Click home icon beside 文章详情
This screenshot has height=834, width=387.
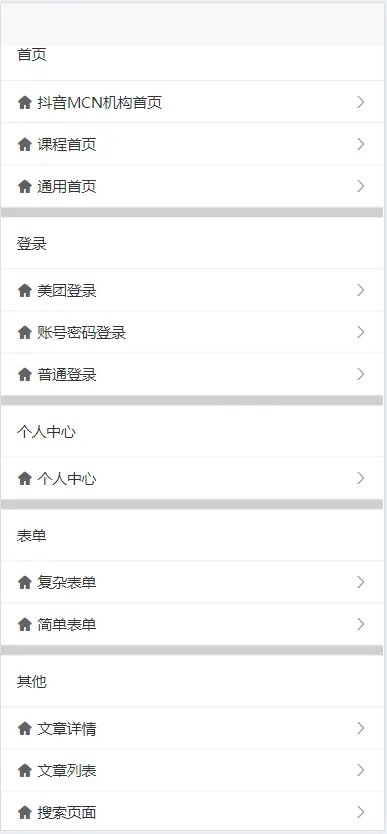[x=24, y=728]
